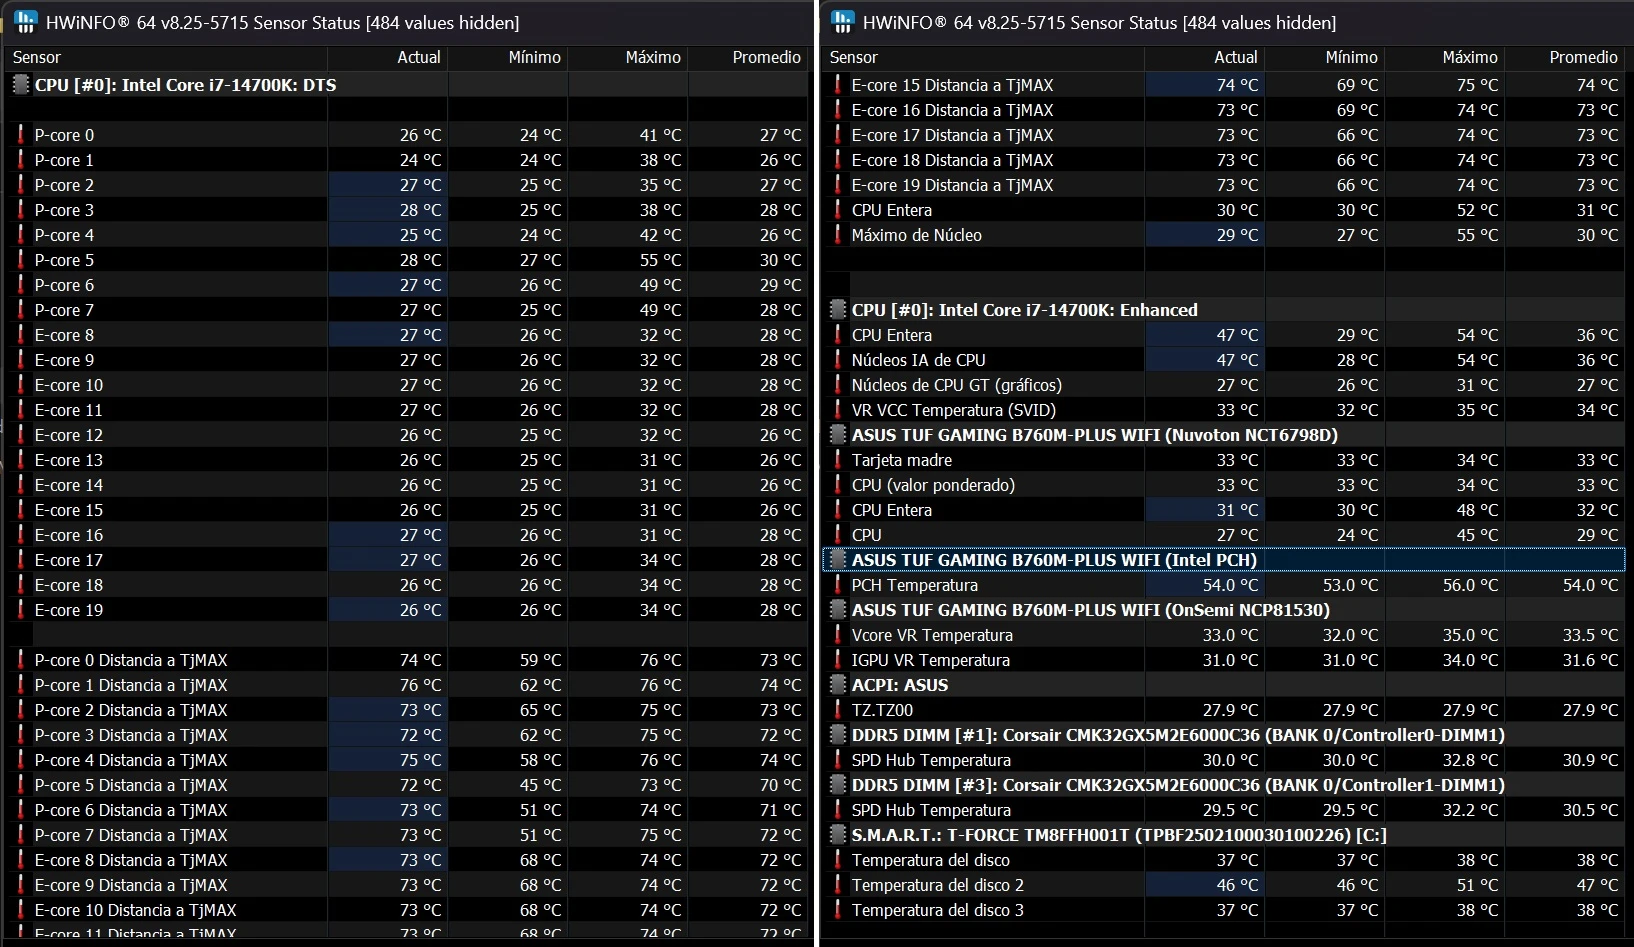Click chip icon beside DDR5 DIMM [#1] header

click(838, 735)
